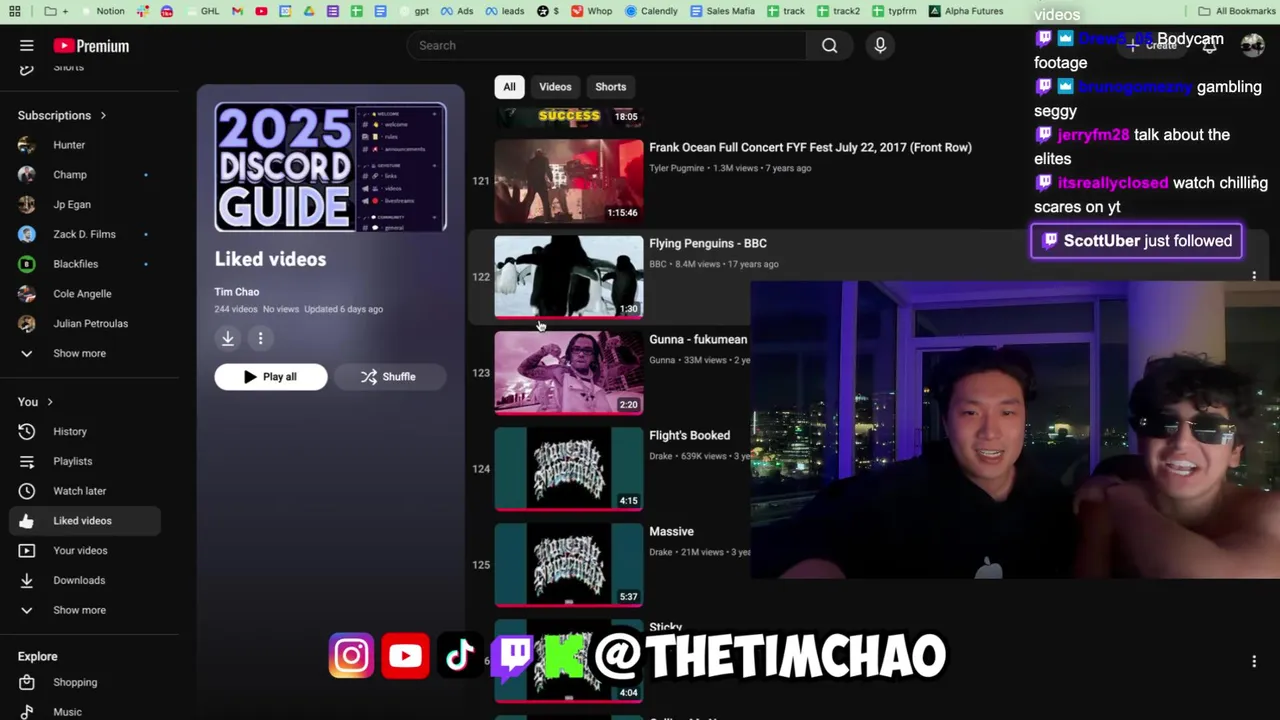Open Google Drive bookmark icon
This screenshot has width=1280, height=720.
309,11
